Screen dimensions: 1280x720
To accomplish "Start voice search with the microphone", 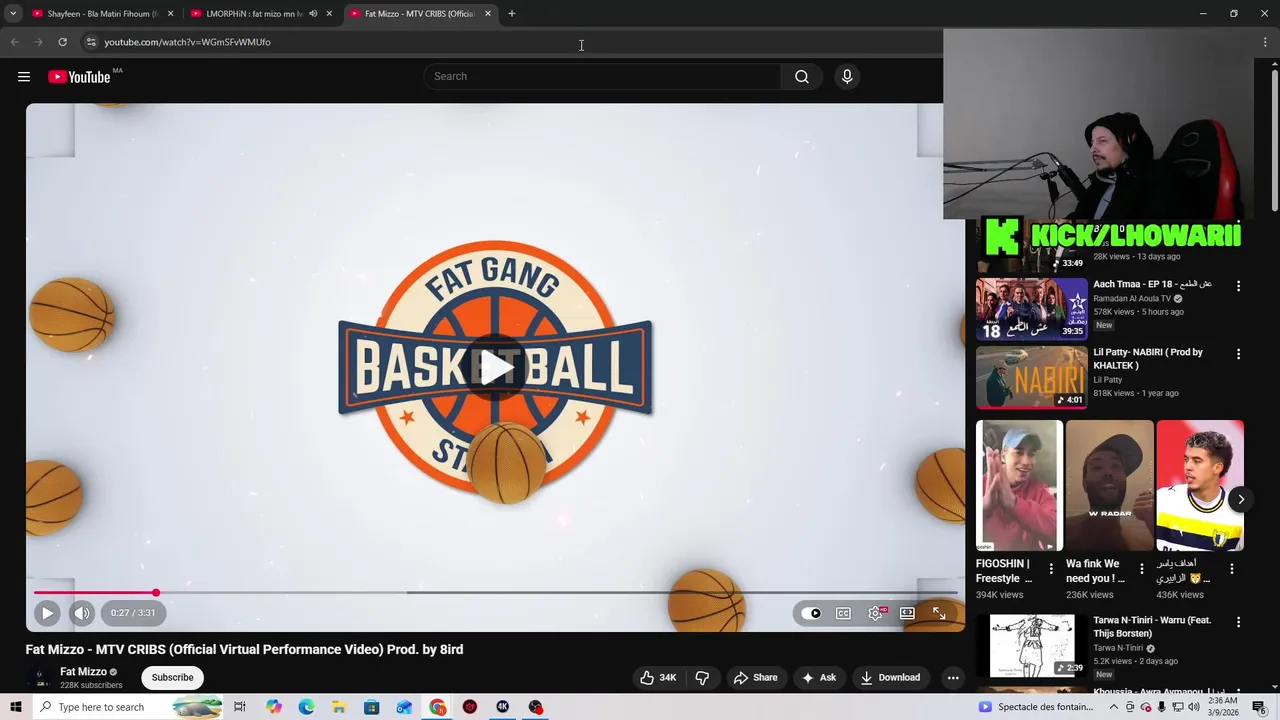I will pos(847,77).
